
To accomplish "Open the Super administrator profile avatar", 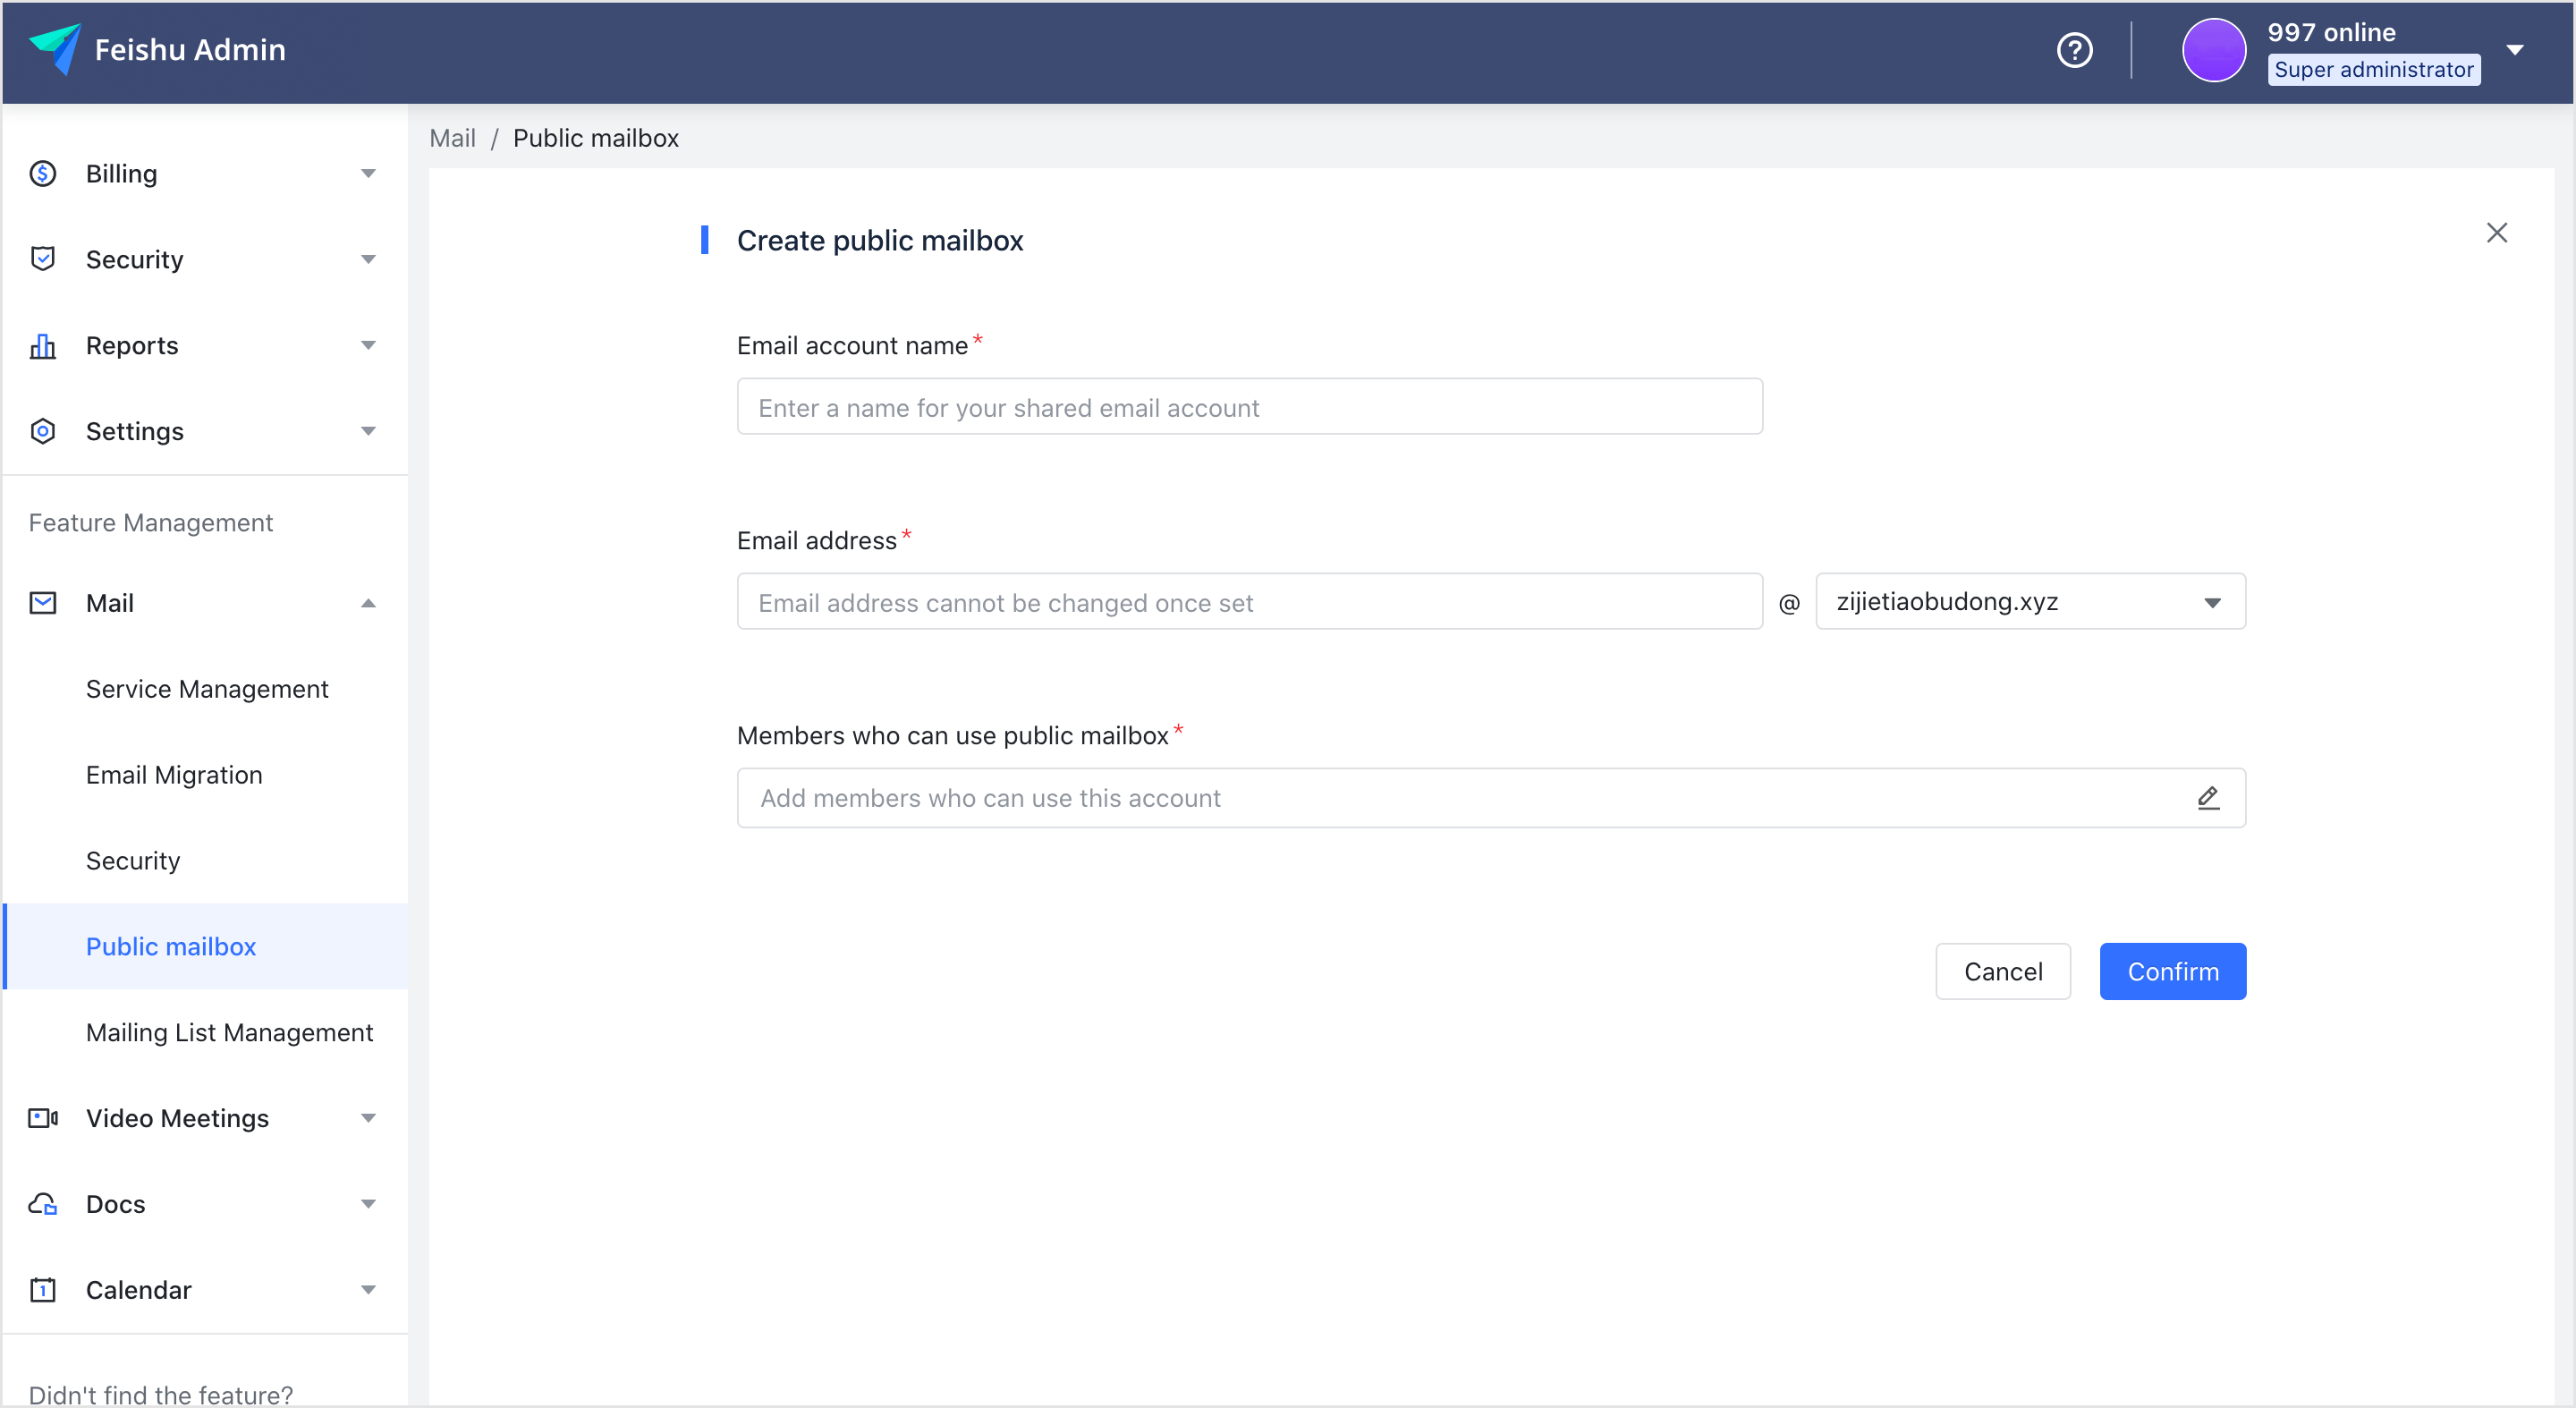I will 2213,50.
